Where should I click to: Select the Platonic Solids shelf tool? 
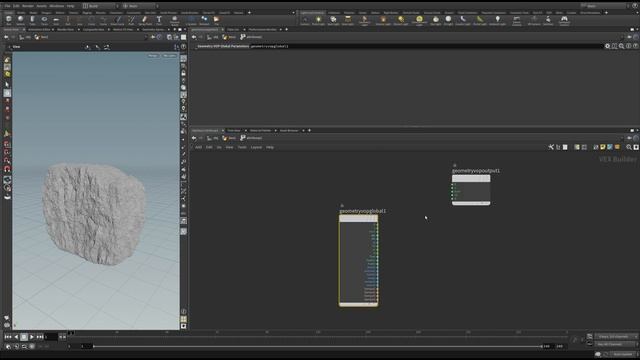coord(174,20)
